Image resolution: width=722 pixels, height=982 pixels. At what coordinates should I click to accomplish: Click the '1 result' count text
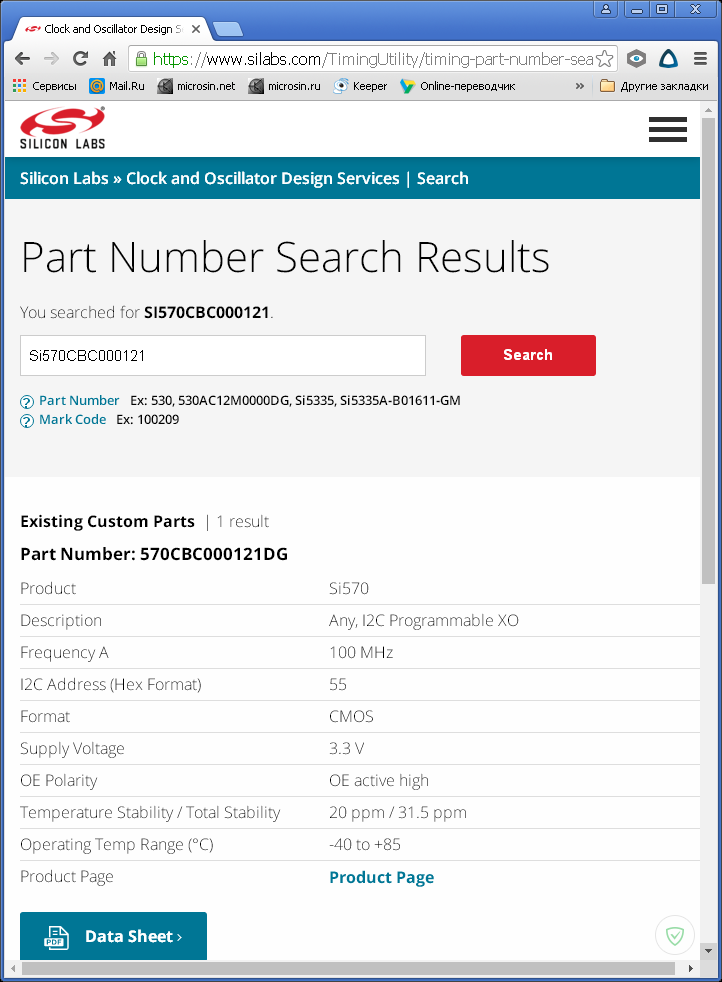tap(242, 522)
